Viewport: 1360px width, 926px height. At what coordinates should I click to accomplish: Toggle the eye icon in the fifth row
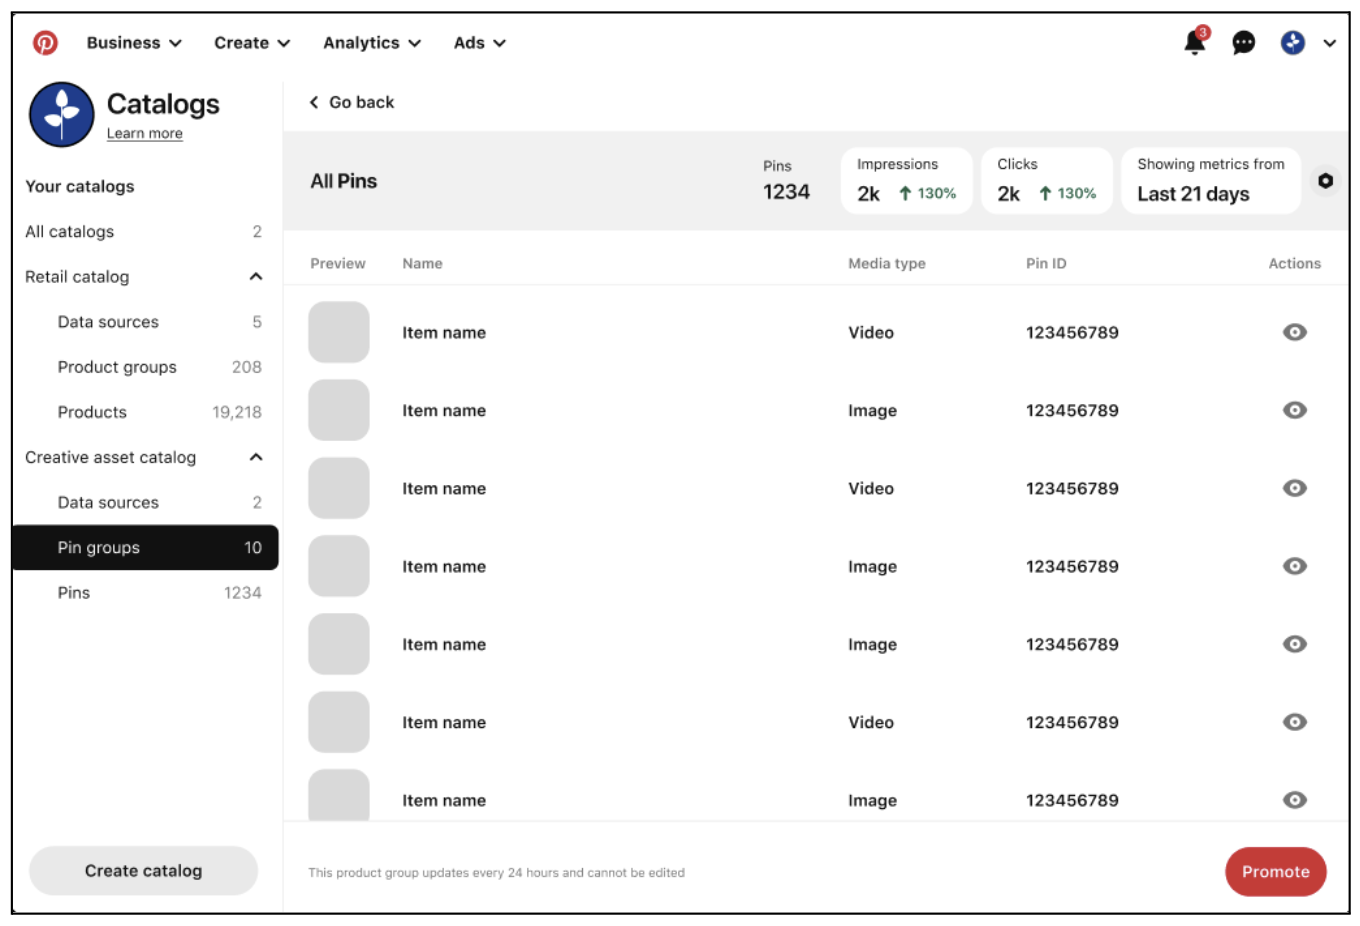coord(1295,644)
